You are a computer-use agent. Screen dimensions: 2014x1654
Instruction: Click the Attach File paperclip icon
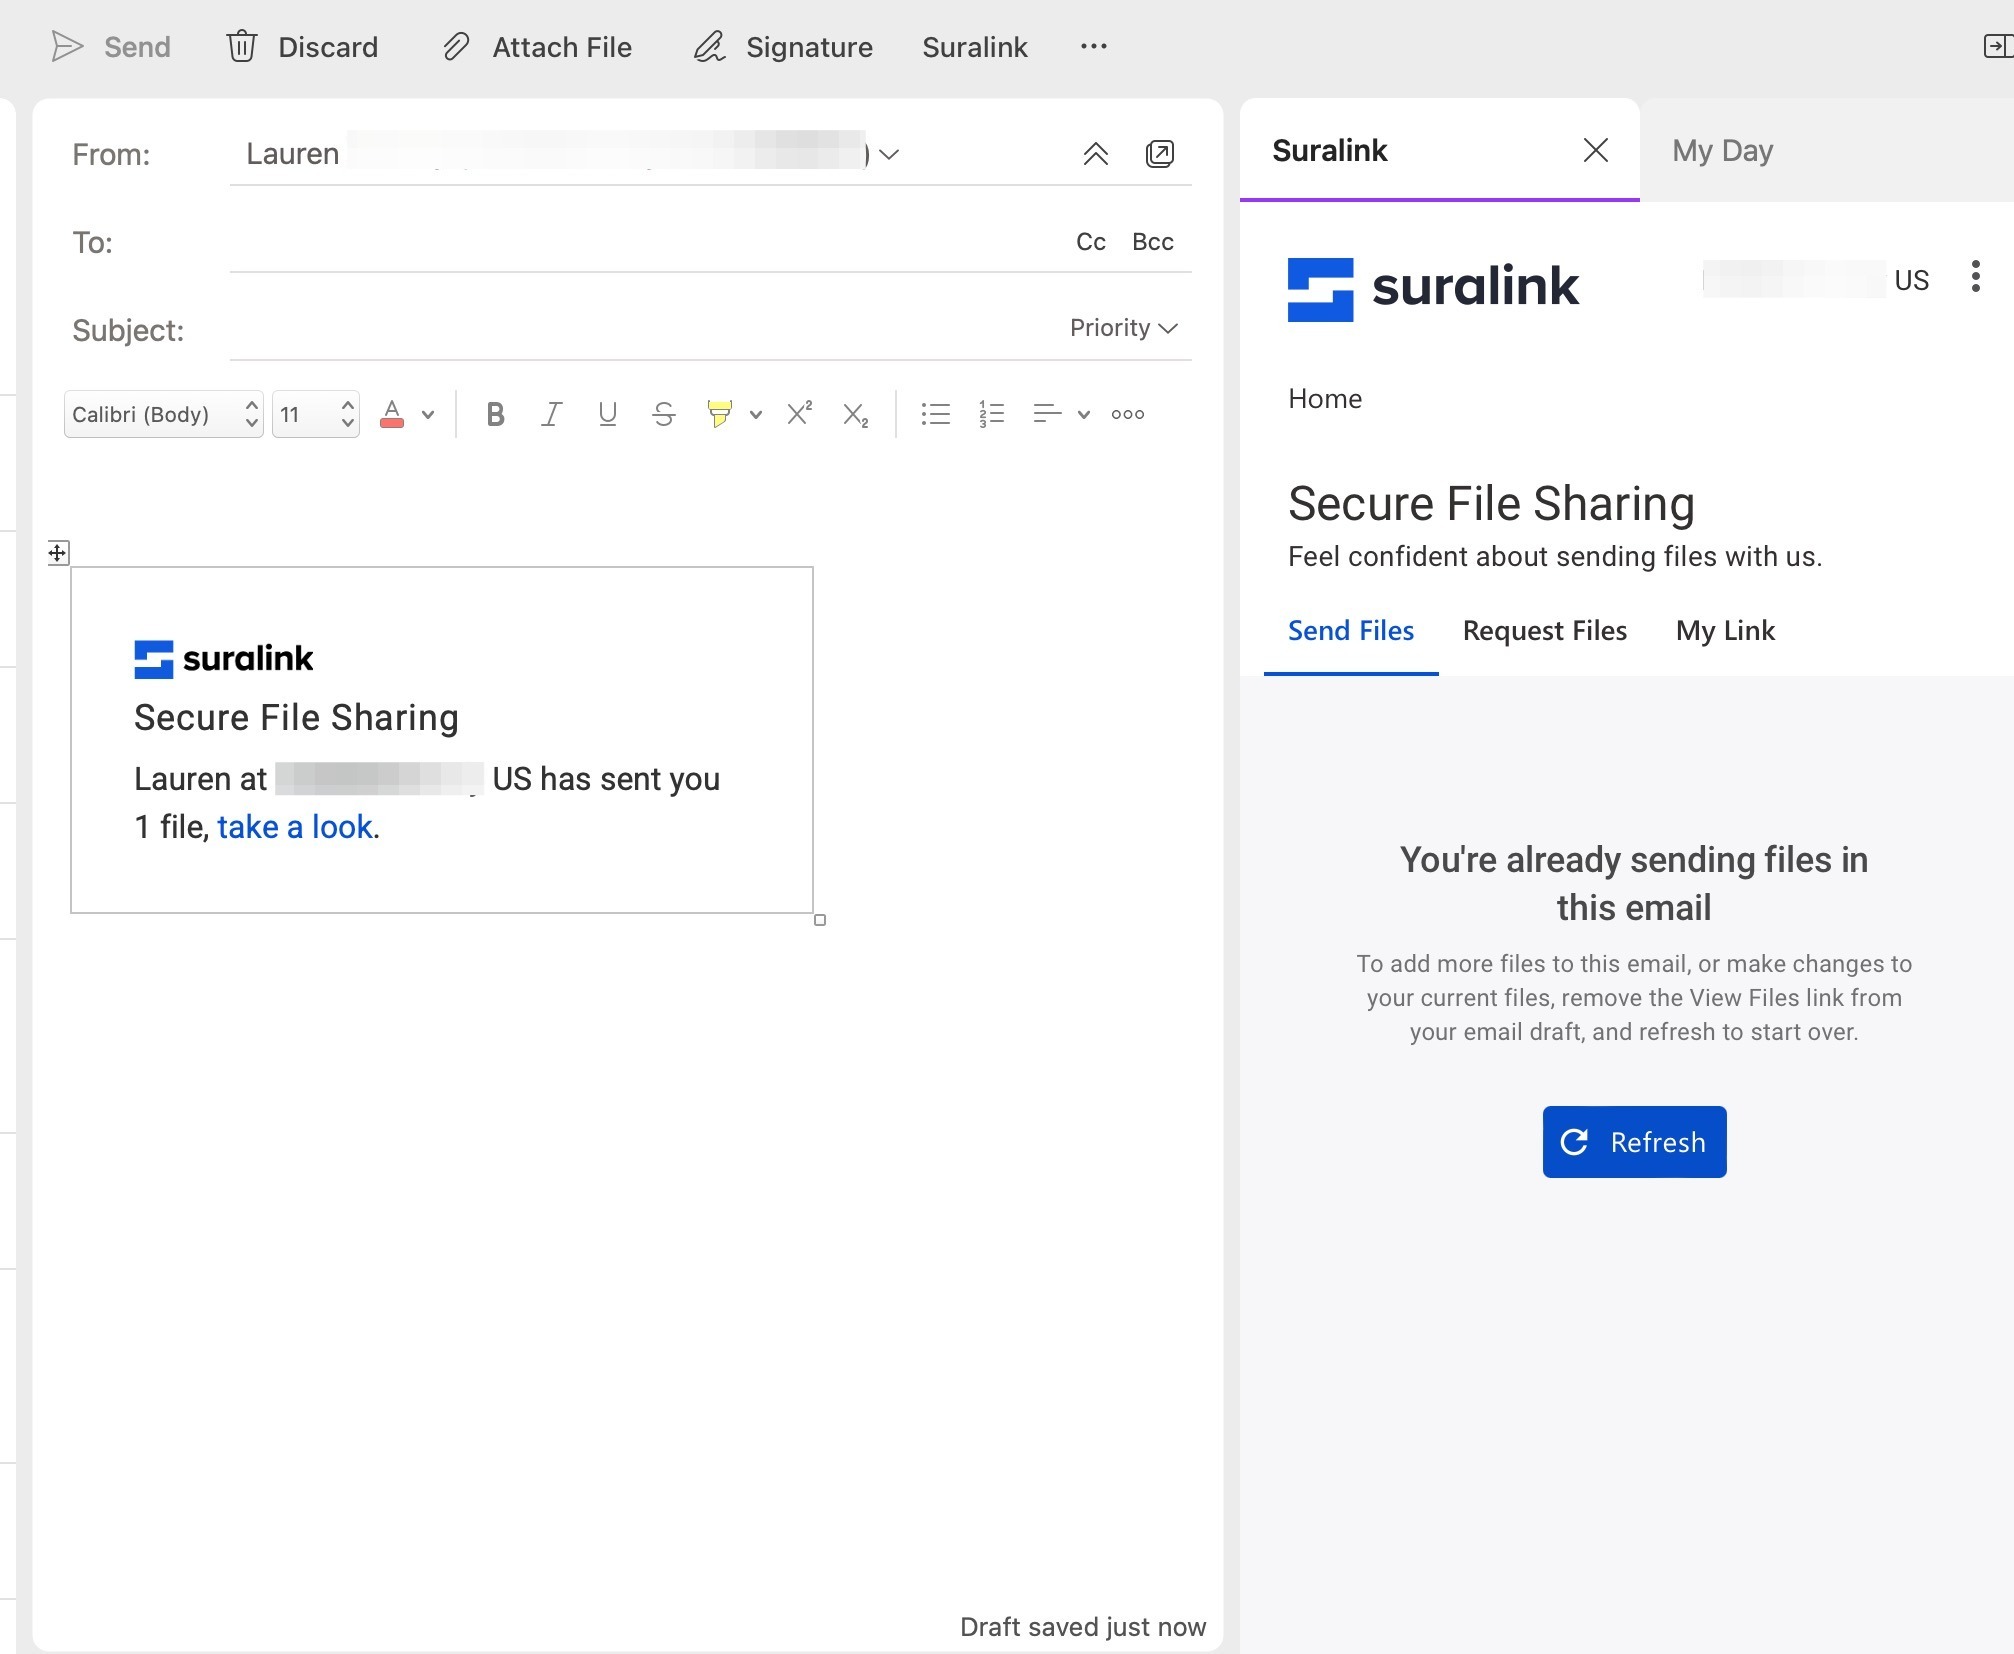[456, 47]
